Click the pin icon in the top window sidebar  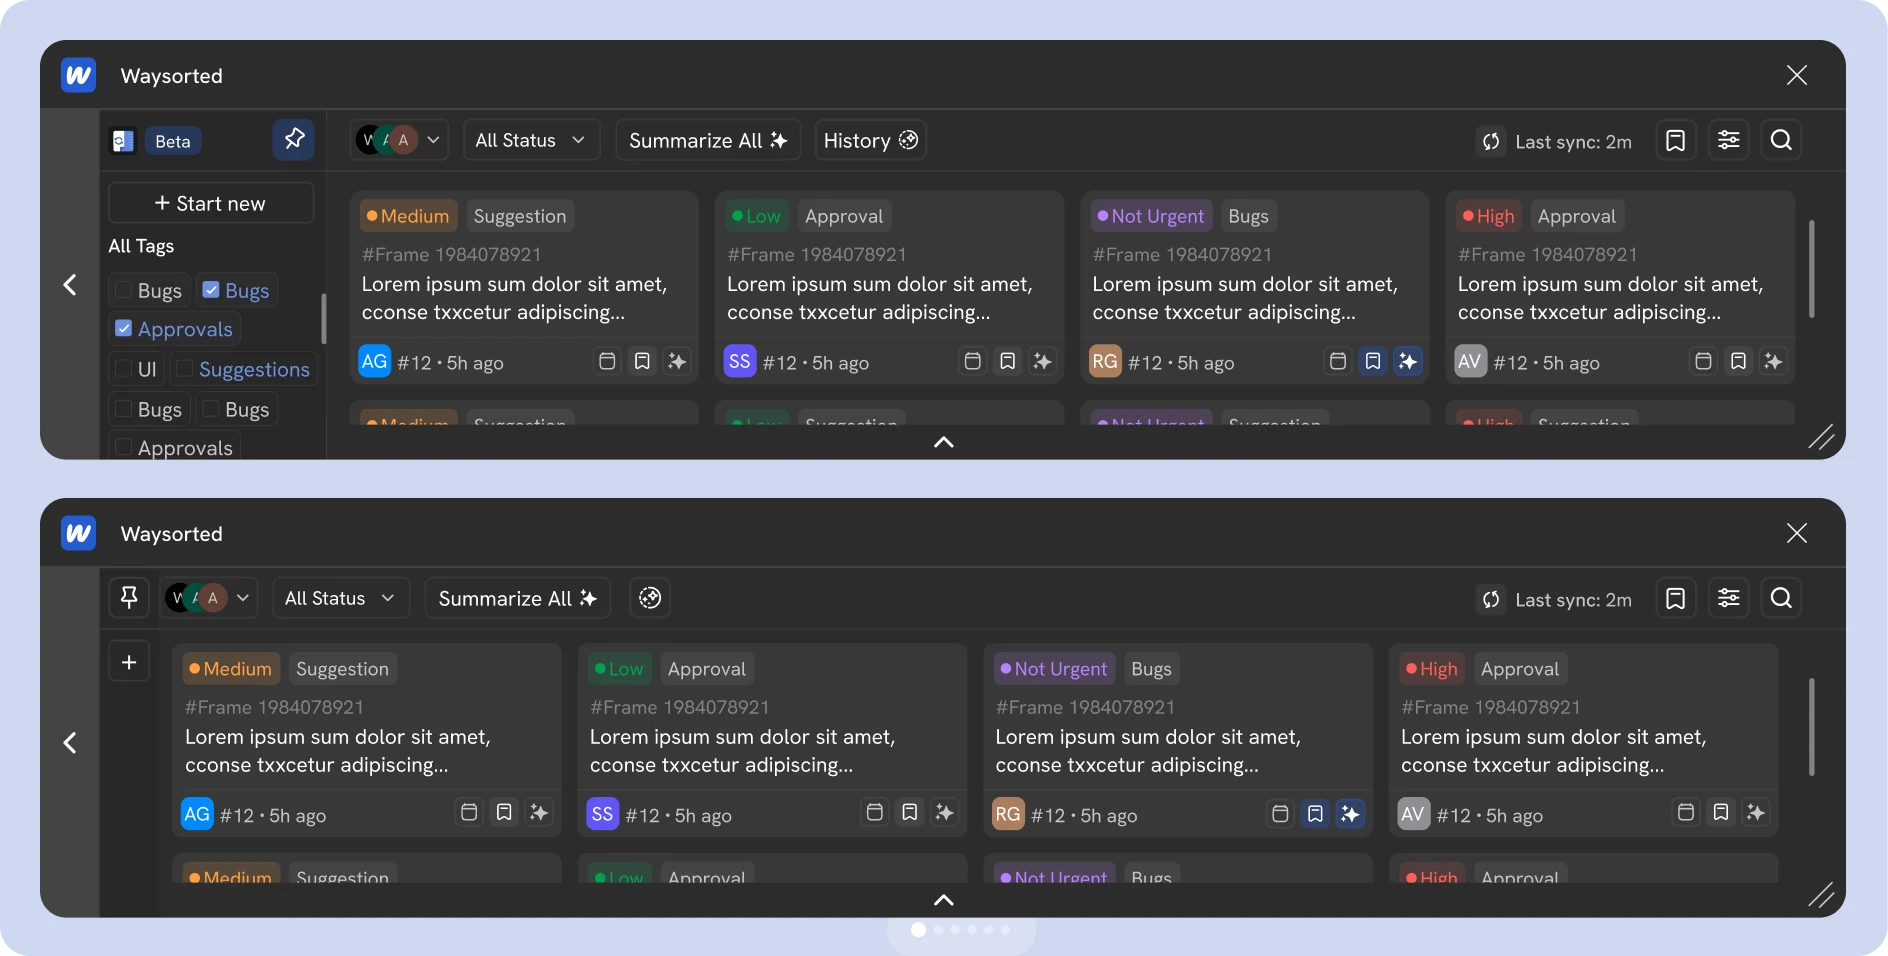pos(293,139)
